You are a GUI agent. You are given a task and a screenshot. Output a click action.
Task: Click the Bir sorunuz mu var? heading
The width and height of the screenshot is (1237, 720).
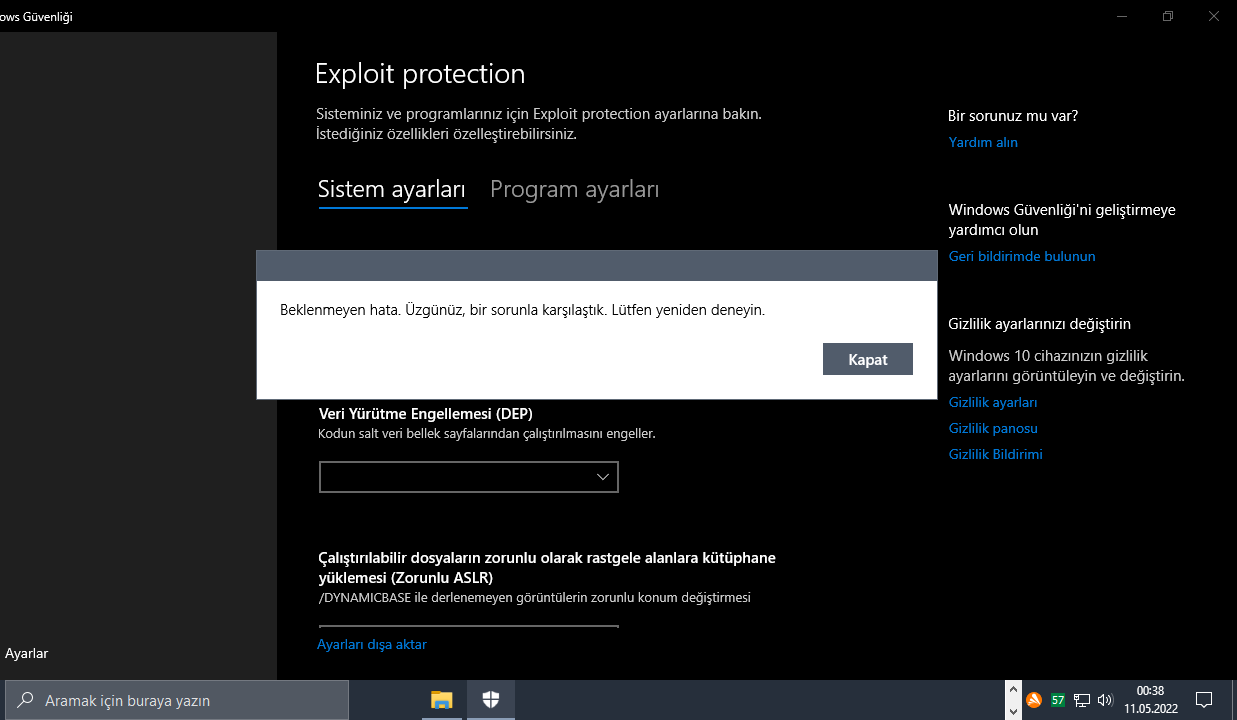[x=1013, y=116]
